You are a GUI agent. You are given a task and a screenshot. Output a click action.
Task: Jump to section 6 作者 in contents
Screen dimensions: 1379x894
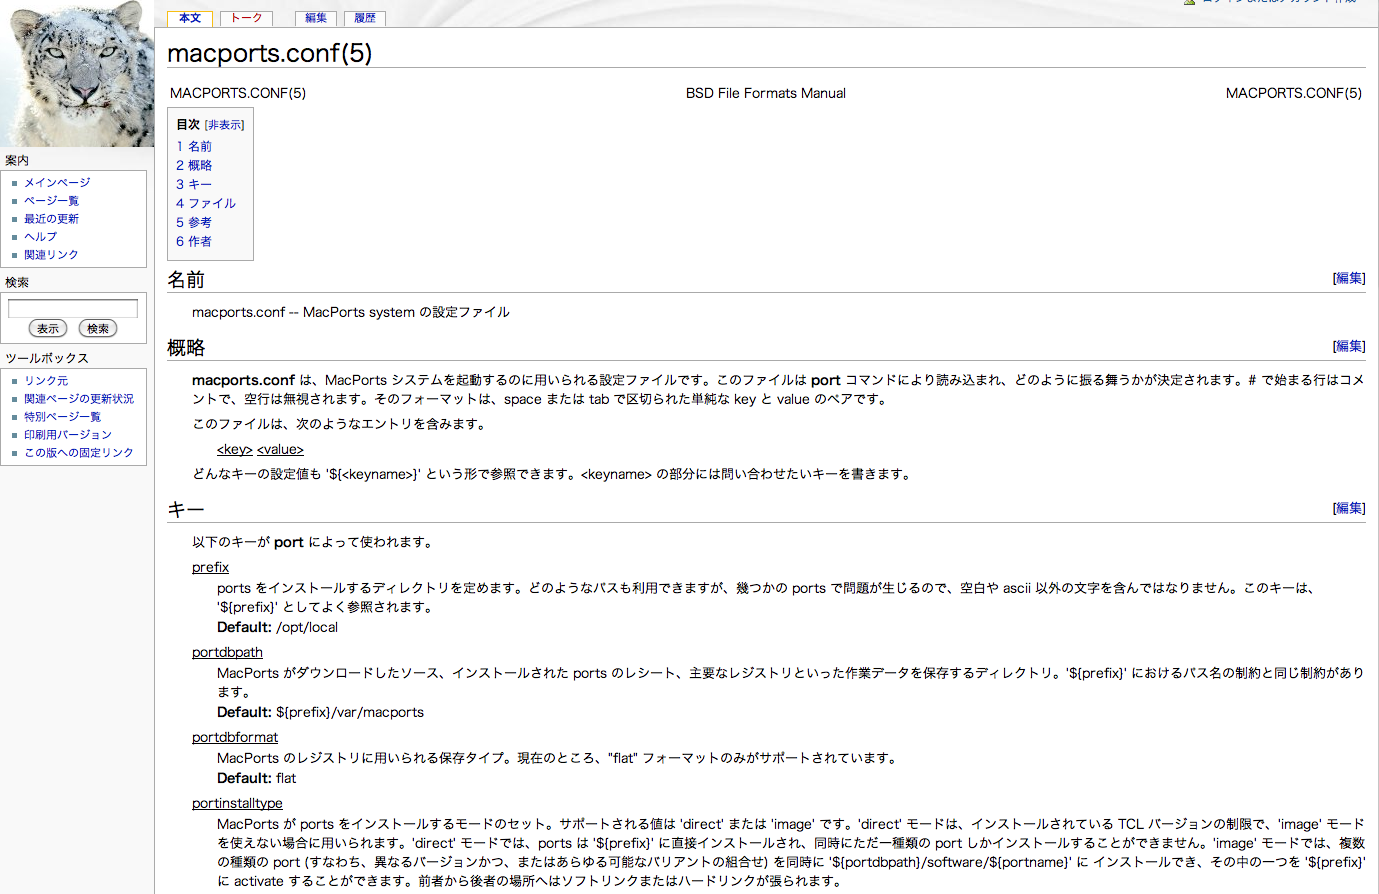point(194,241)
